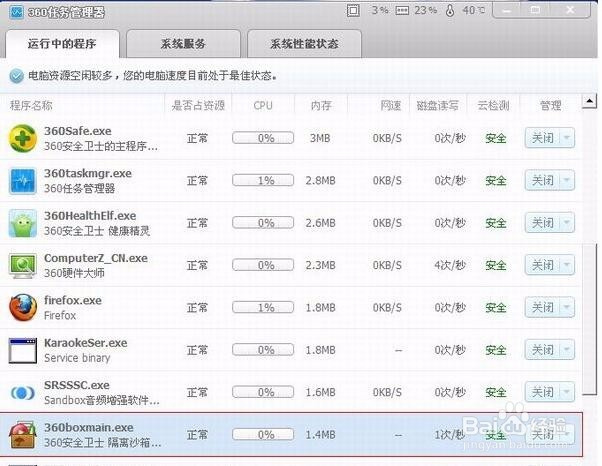Click the 360Safe.exe program icon

[23, 138]
